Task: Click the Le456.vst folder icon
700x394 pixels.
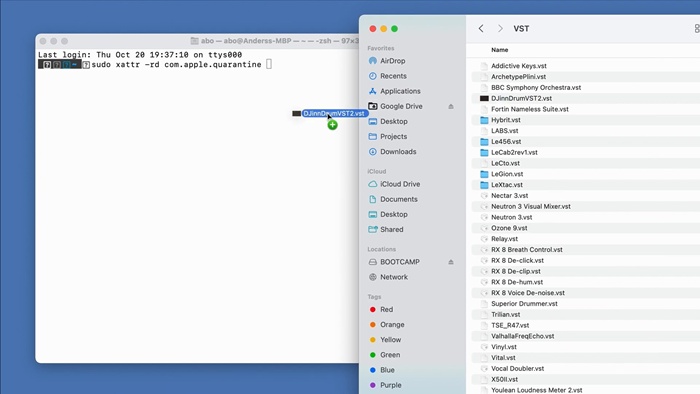Action: 484,141
